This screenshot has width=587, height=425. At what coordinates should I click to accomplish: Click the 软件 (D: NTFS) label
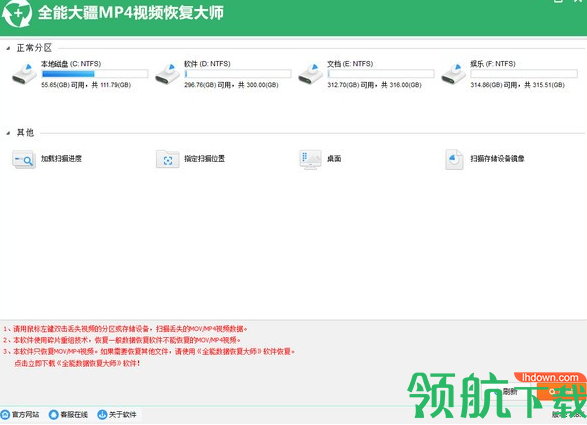click(207, 64)
